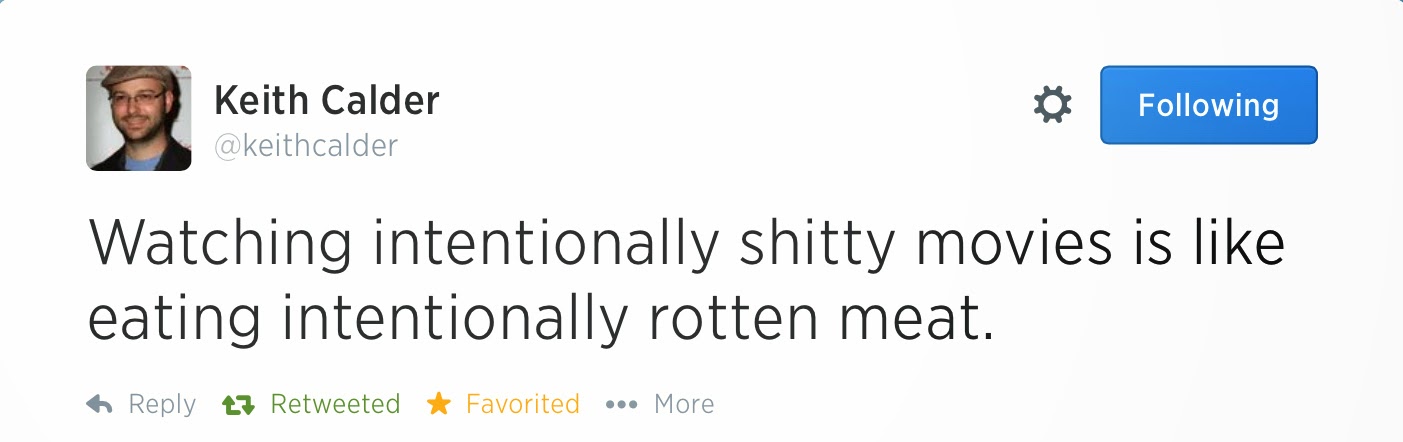Unfavorite via the Favorited label
Viewport: 1403px width, 442px height.
point(522,404)
